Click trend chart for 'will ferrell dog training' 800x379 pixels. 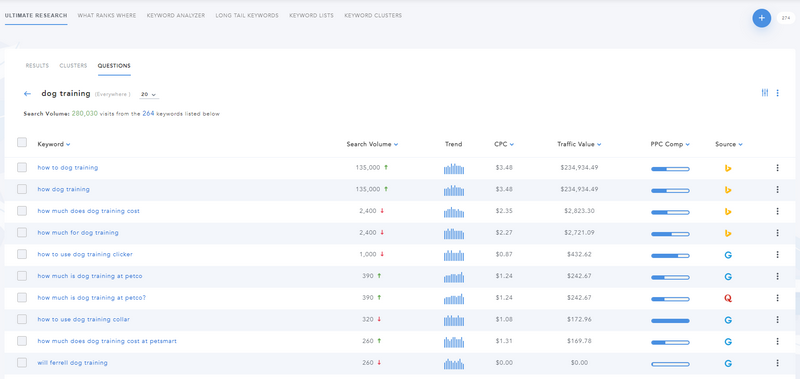tap(454, 364)
